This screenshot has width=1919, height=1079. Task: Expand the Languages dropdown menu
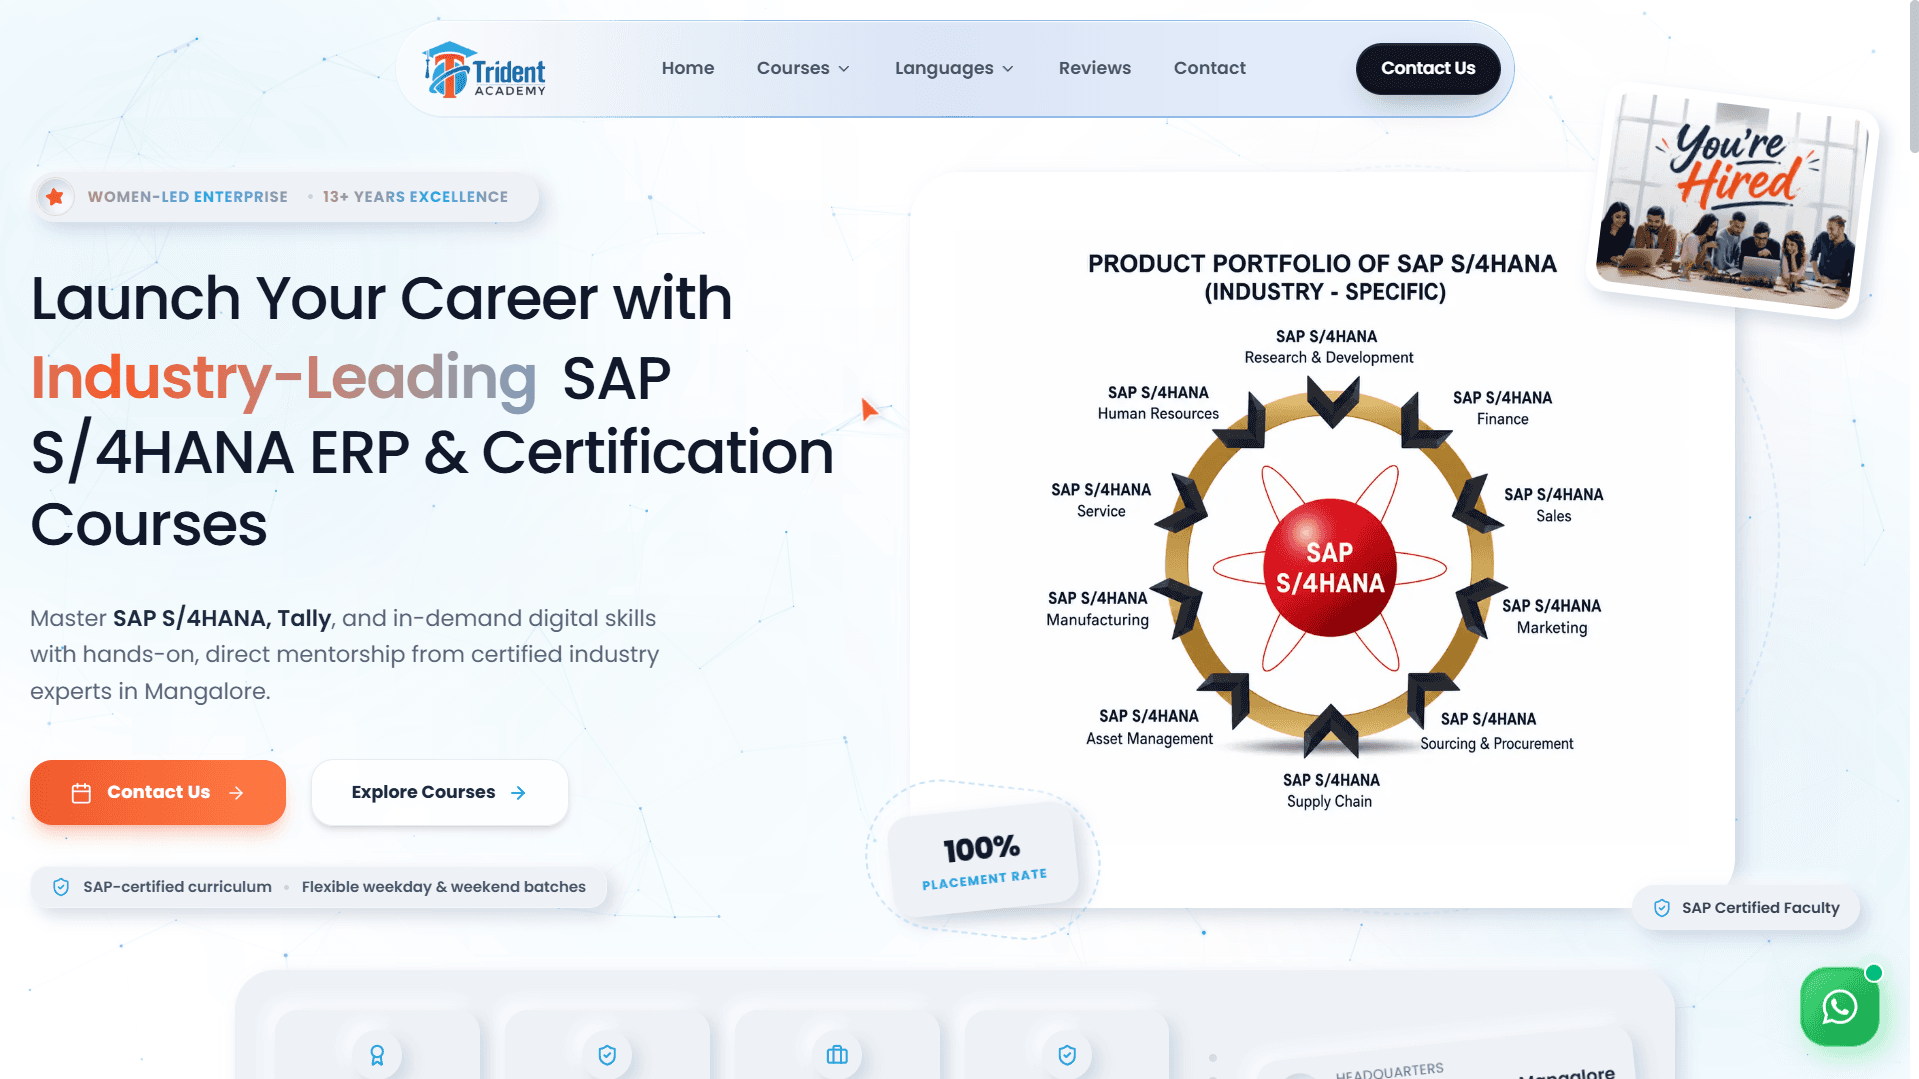(x=954, y=68)
